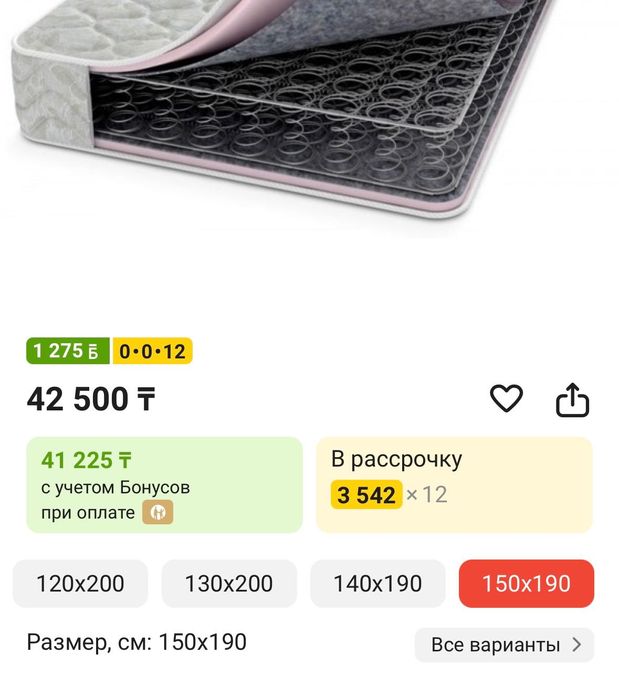
Task: Tap the yellow 0·0·12 installment badge
Action: 152,351
